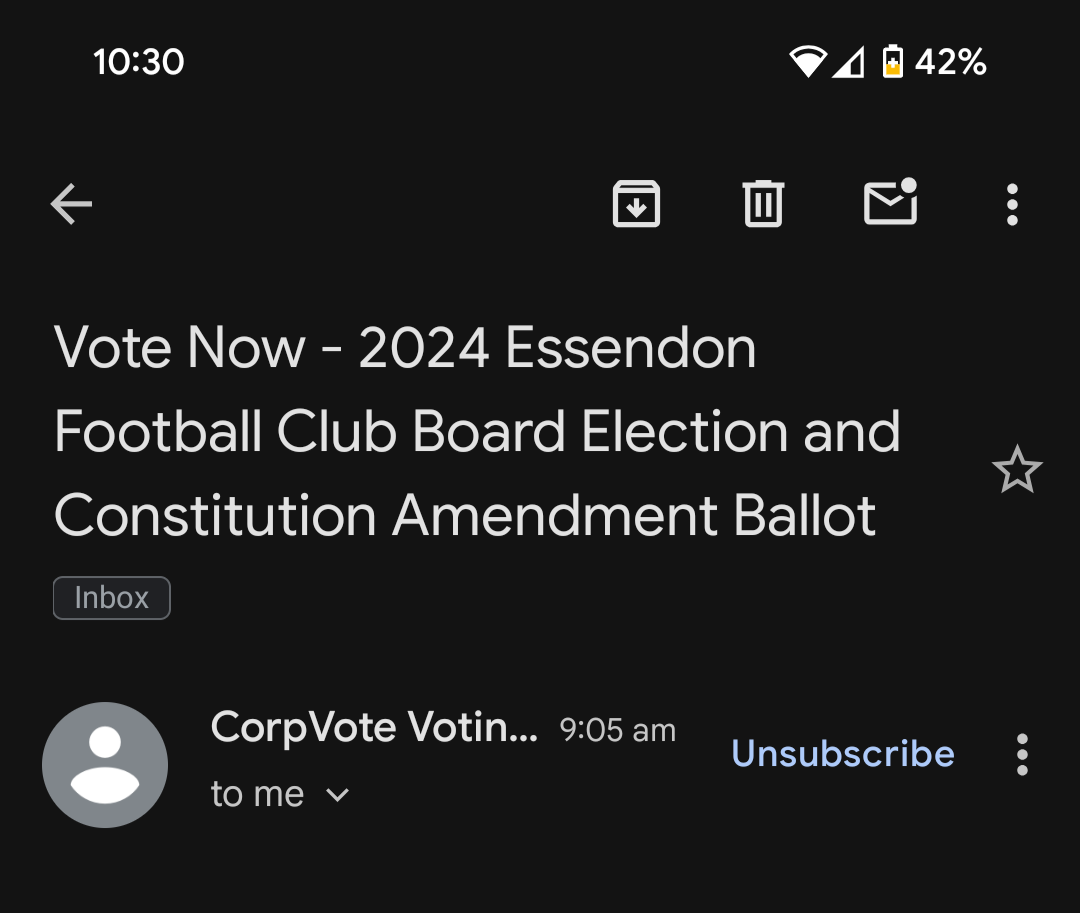The width and height of the screenshot is (1080, 913).
Task: Go back using the arrow icon
Action: click(72, 204)
